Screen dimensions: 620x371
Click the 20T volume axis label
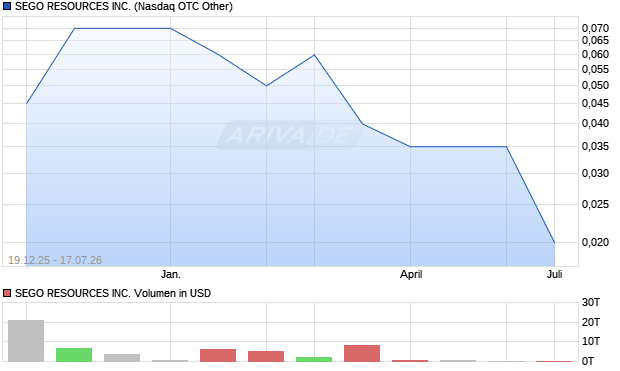click(591, 322)
